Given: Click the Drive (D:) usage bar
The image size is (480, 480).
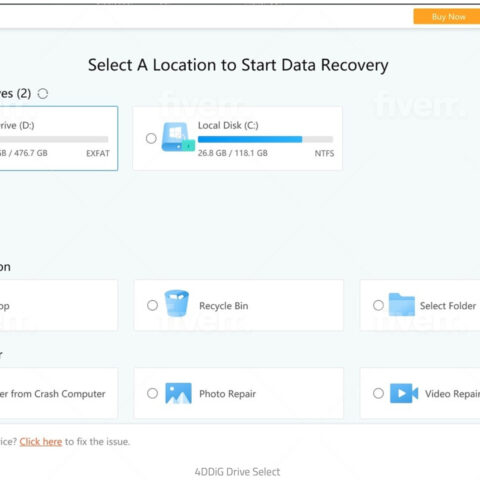Looking at the screenshot, I should pyautogui.click(x=54, y=139).
